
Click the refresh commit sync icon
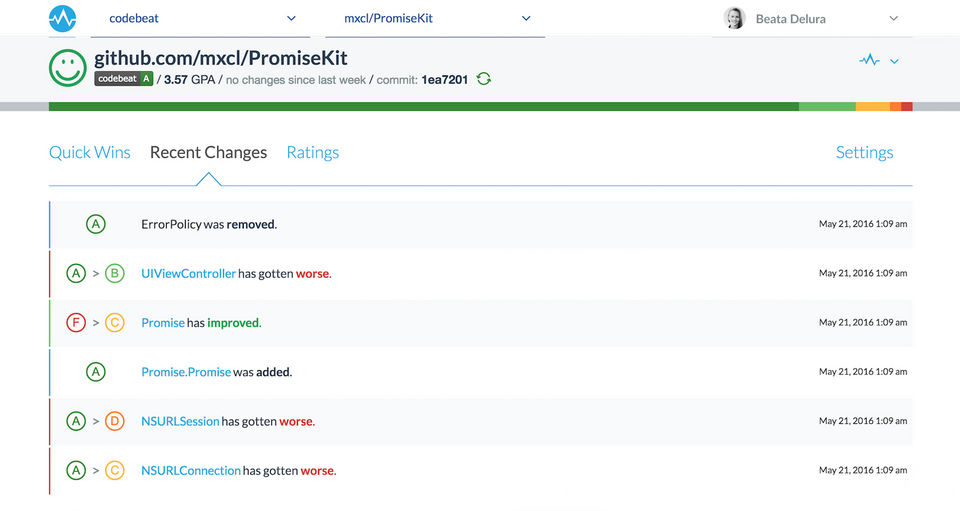[484, 79]
